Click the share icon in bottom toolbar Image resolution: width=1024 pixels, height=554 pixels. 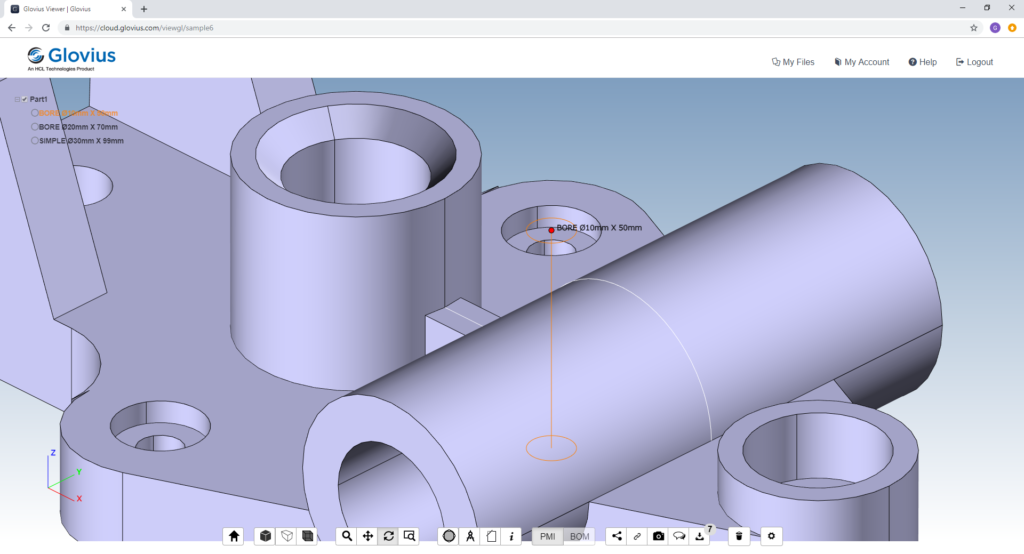(x=616, y=536)
